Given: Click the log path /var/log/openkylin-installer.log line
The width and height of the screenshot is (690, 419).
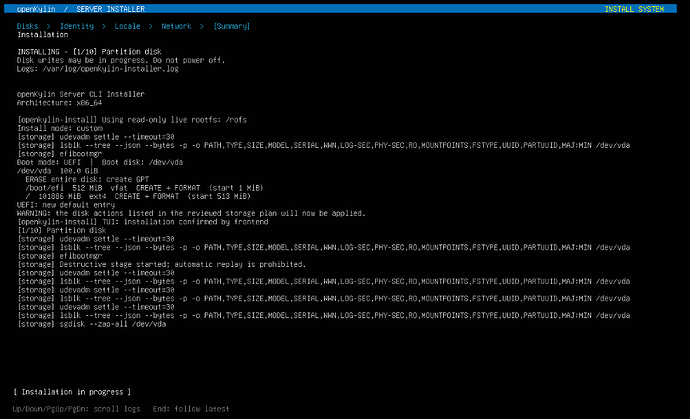Looking at the screenshot, I should coord(98,69).
